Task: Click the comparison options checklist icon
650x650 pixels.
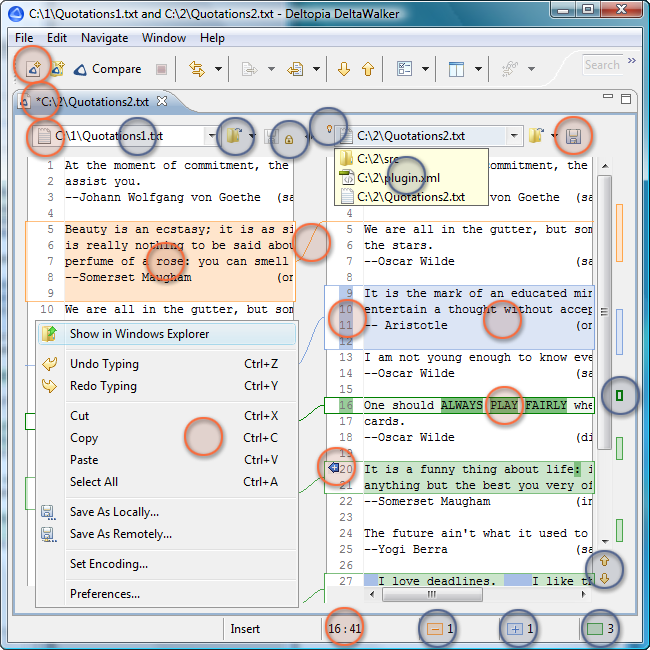Action: tap(404, 69)
